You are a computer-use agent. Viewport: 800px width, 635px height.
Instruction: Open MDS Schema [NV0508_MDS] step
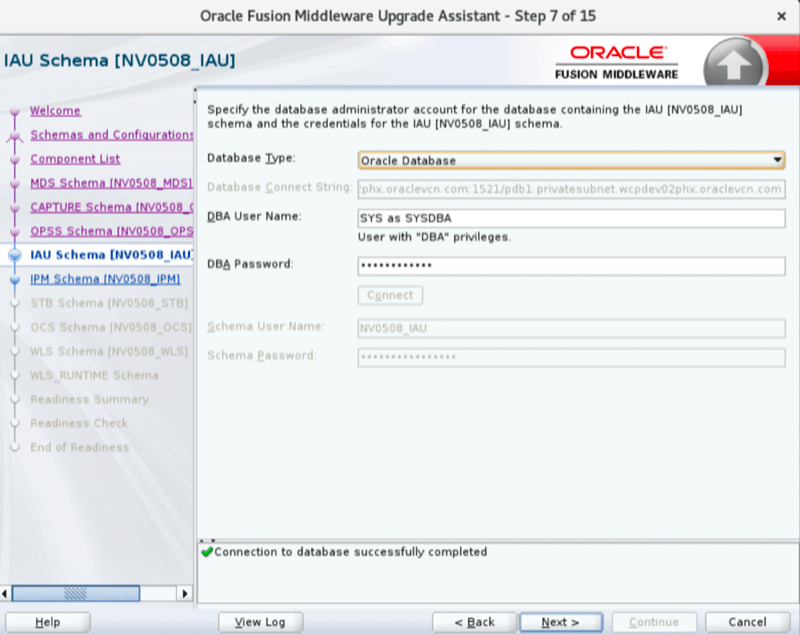pos(111,183)
